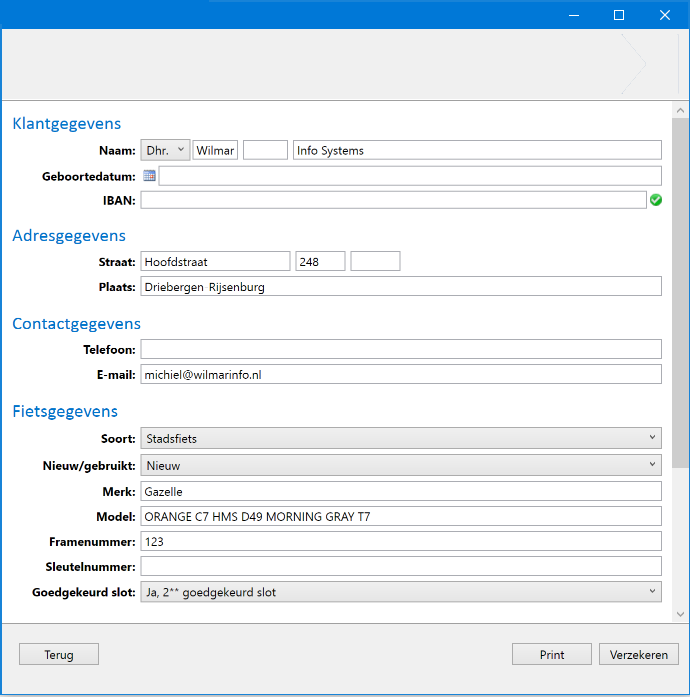Click the Sleutelnummer input field
This screenshot has width=690, height=697.
[x=401, y=566]
